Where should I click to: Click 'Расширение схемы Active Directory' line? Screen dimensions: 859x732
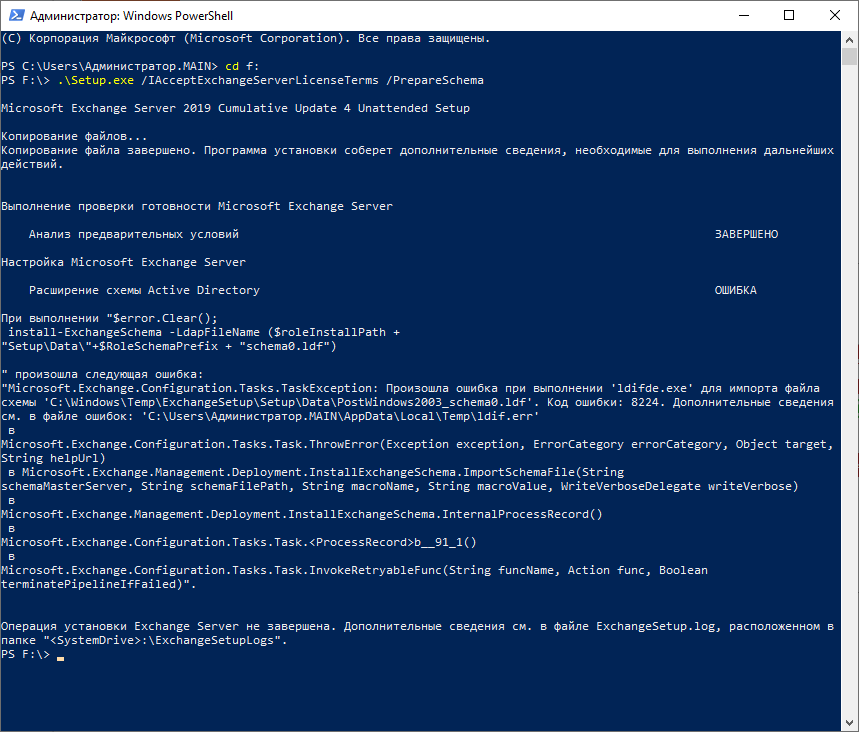144,290
